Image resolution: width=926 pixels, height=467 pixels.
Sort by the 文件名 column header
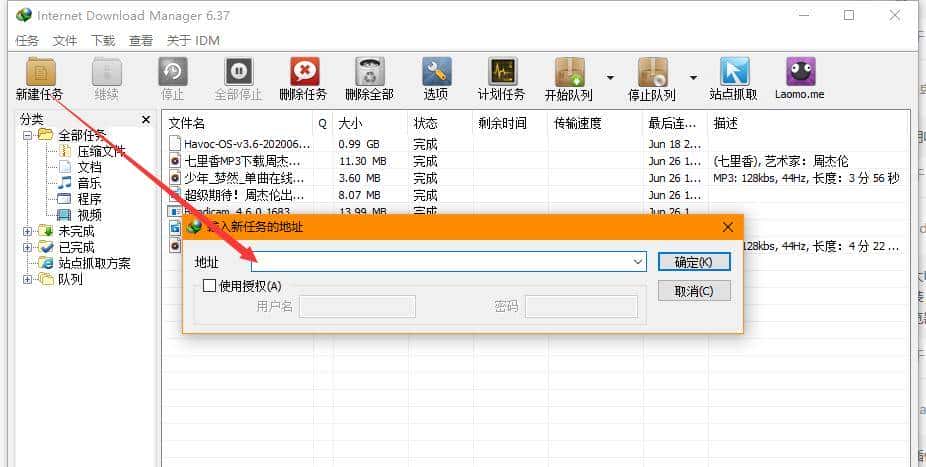(187, 123)
